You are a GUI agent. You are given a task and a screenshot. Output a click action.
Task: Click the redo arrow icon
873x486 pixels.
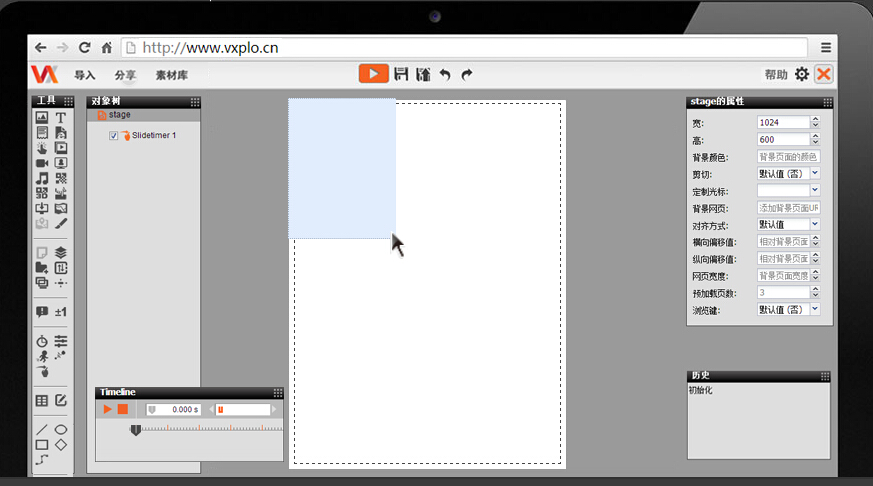[467, 74]
